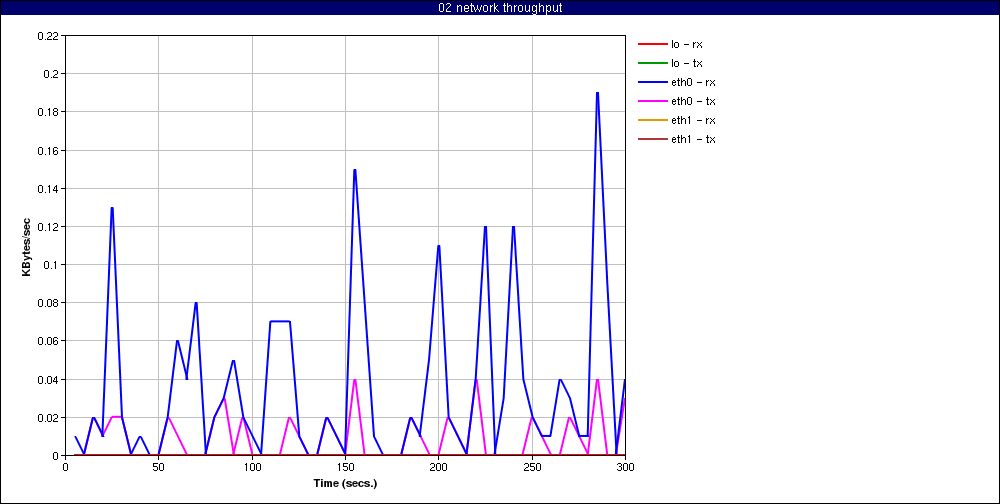The height and width of the screenshot is (504, 1000).
Task: Click the 'Time (secs.)' x-axis title
Action: click(x=345, y=483)
